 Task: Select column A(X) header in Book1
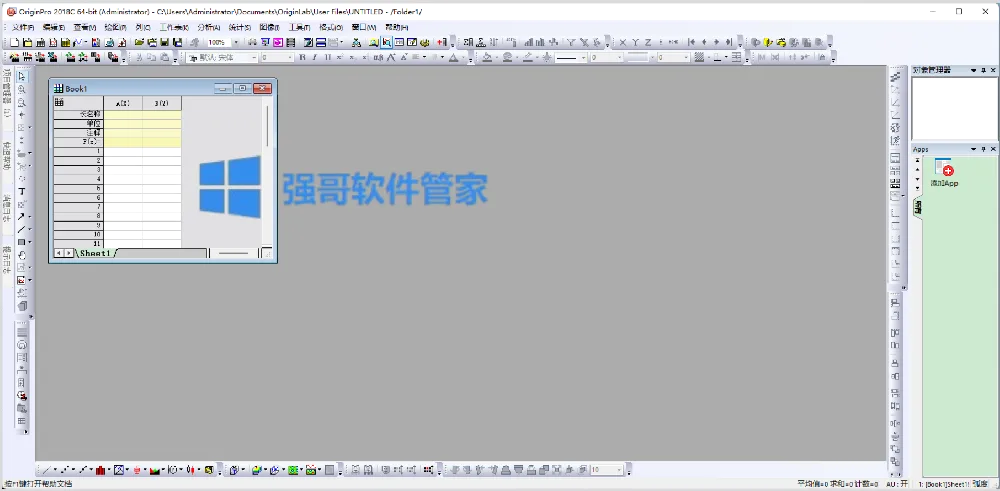123,103
